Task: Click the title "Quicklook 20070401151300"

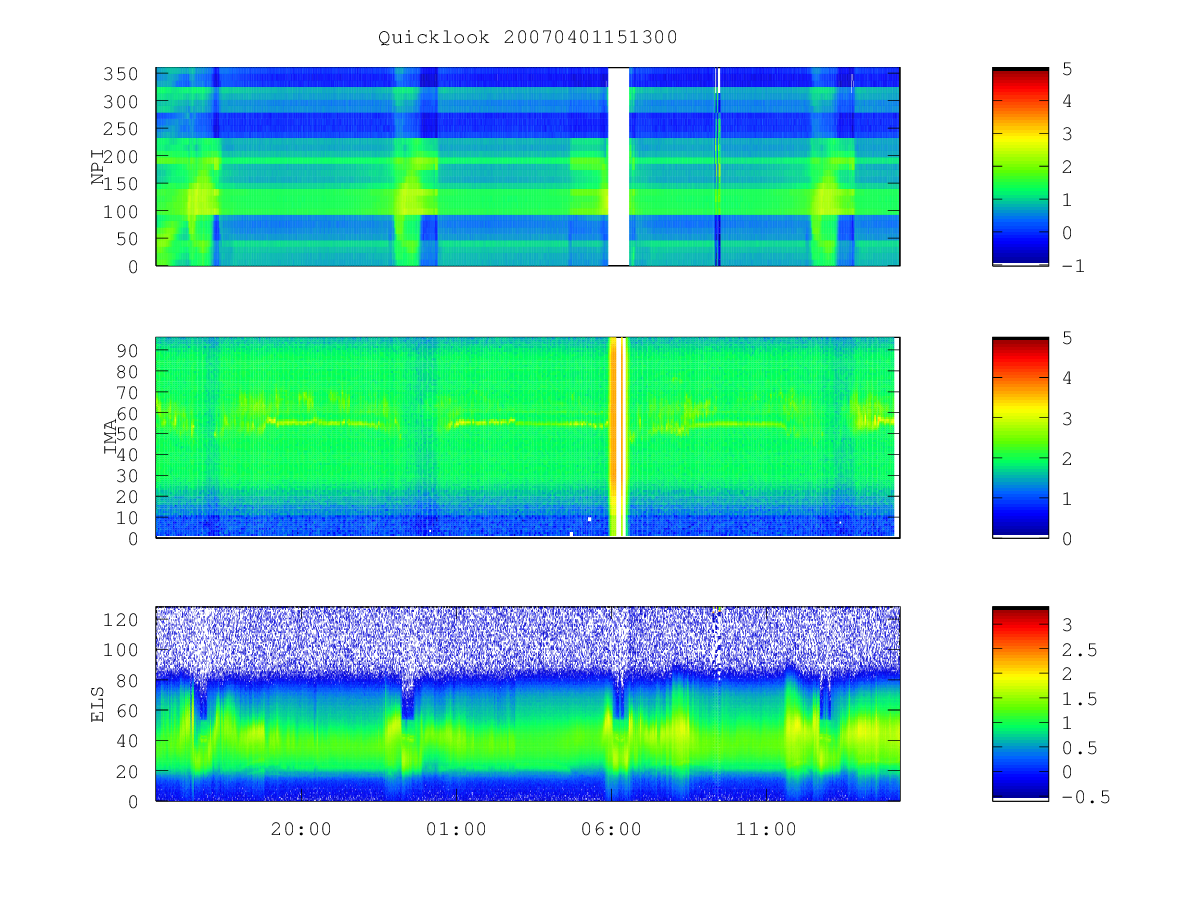Action: (x=527, y=38)
